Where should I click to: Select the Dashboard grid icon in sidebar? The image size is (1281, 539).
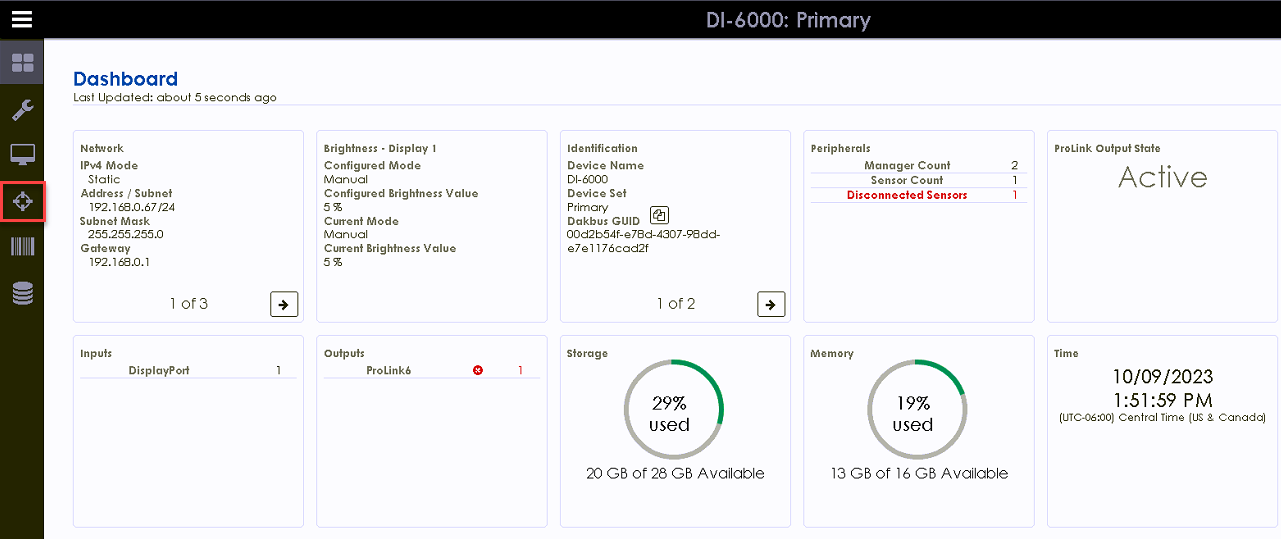coord(22,65)
